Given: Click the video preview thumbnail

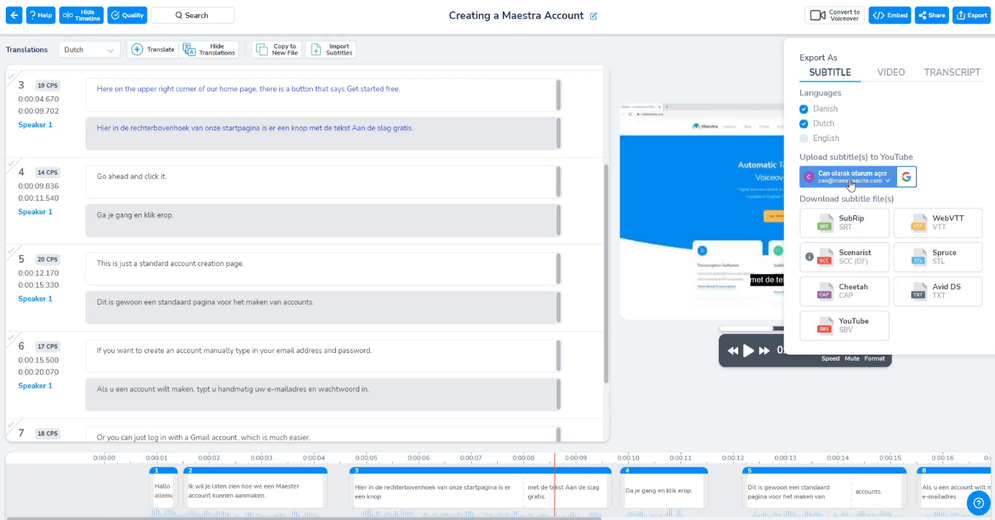Looking at the screenshot, I should 702,213.
